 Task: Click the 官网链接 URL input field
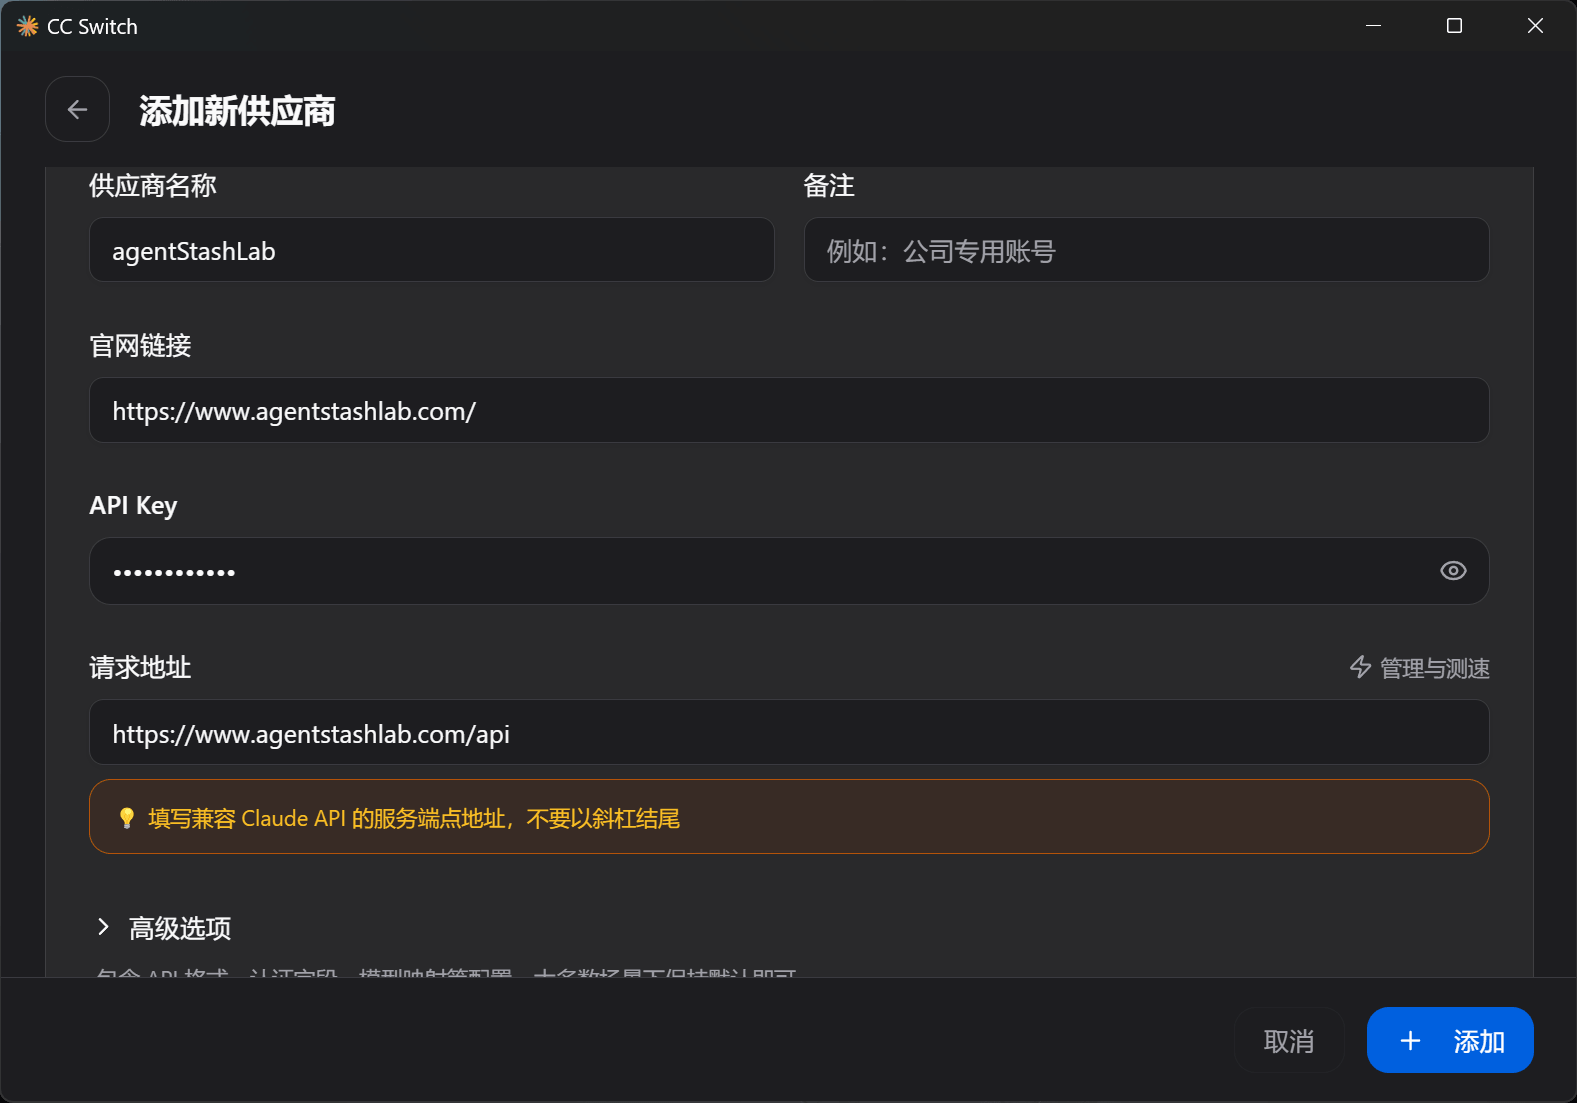pos(789,410)
